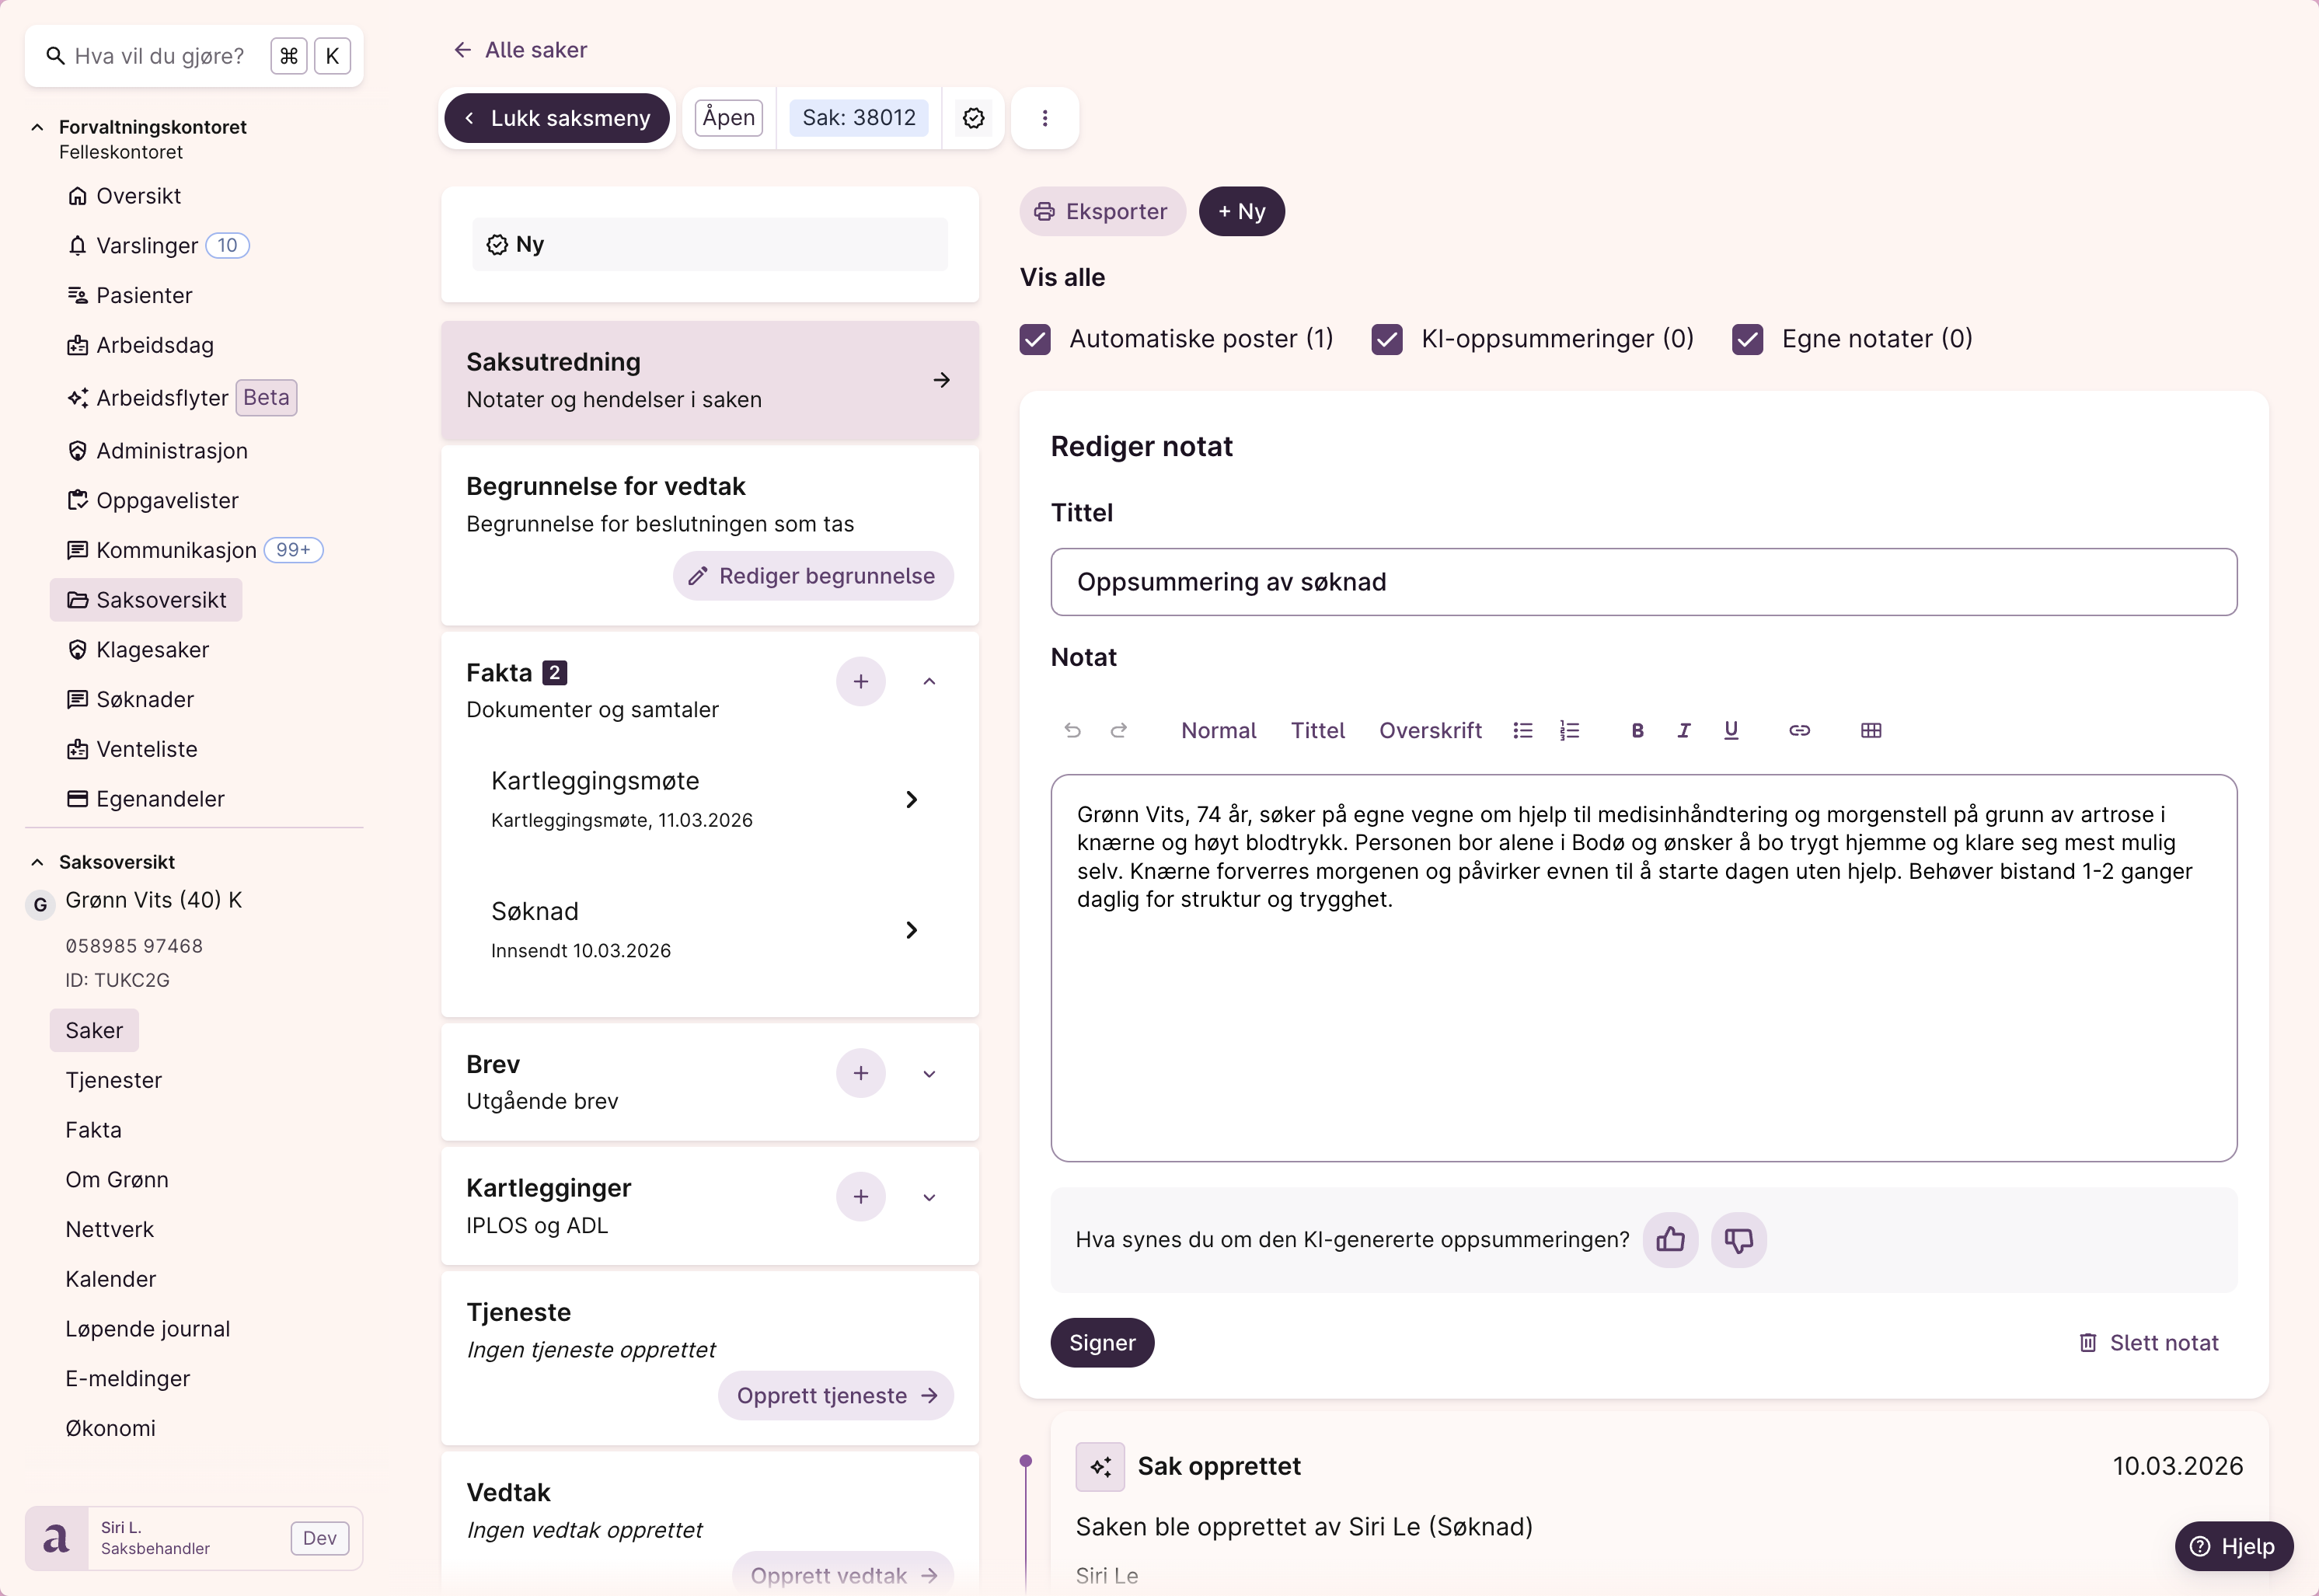Collapse the Fakta section chevron
The width and height of the screenshot is (2319, 1596).
click(928, 682)
